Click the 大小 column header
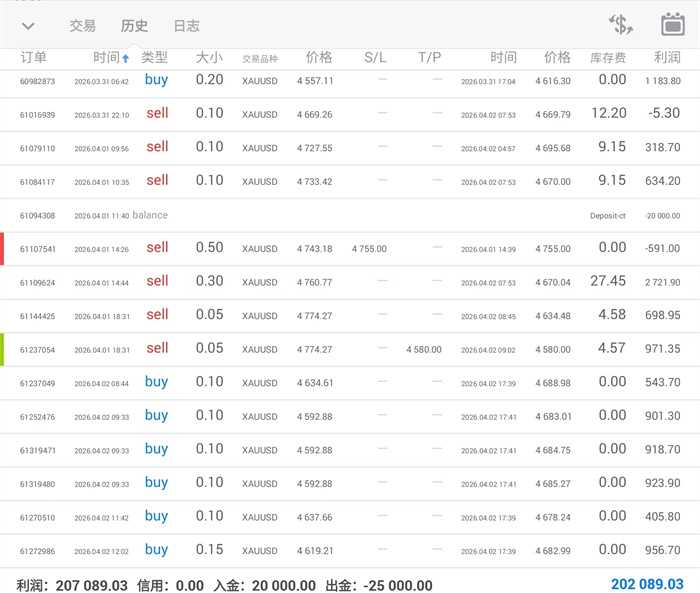Screen dimensions: 700x593 coord(209,58)
